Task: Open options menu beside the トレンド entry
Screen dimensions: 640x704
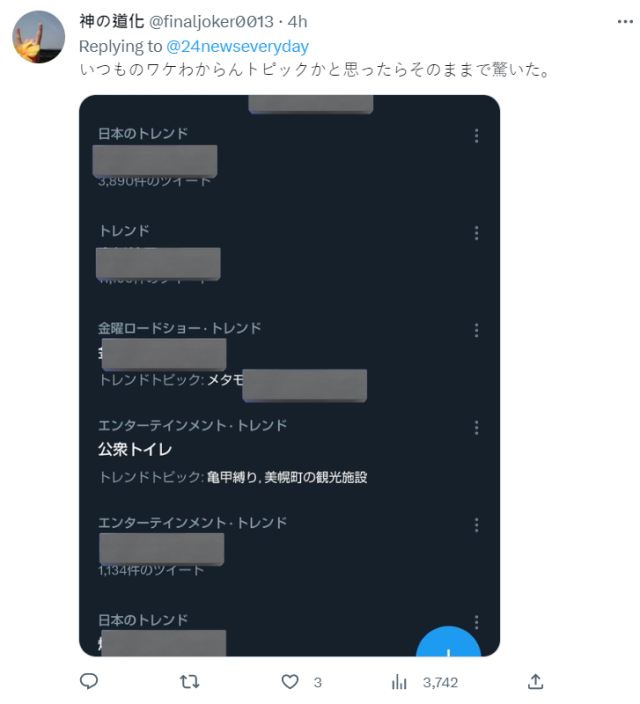Action: (x=476, y=233)
